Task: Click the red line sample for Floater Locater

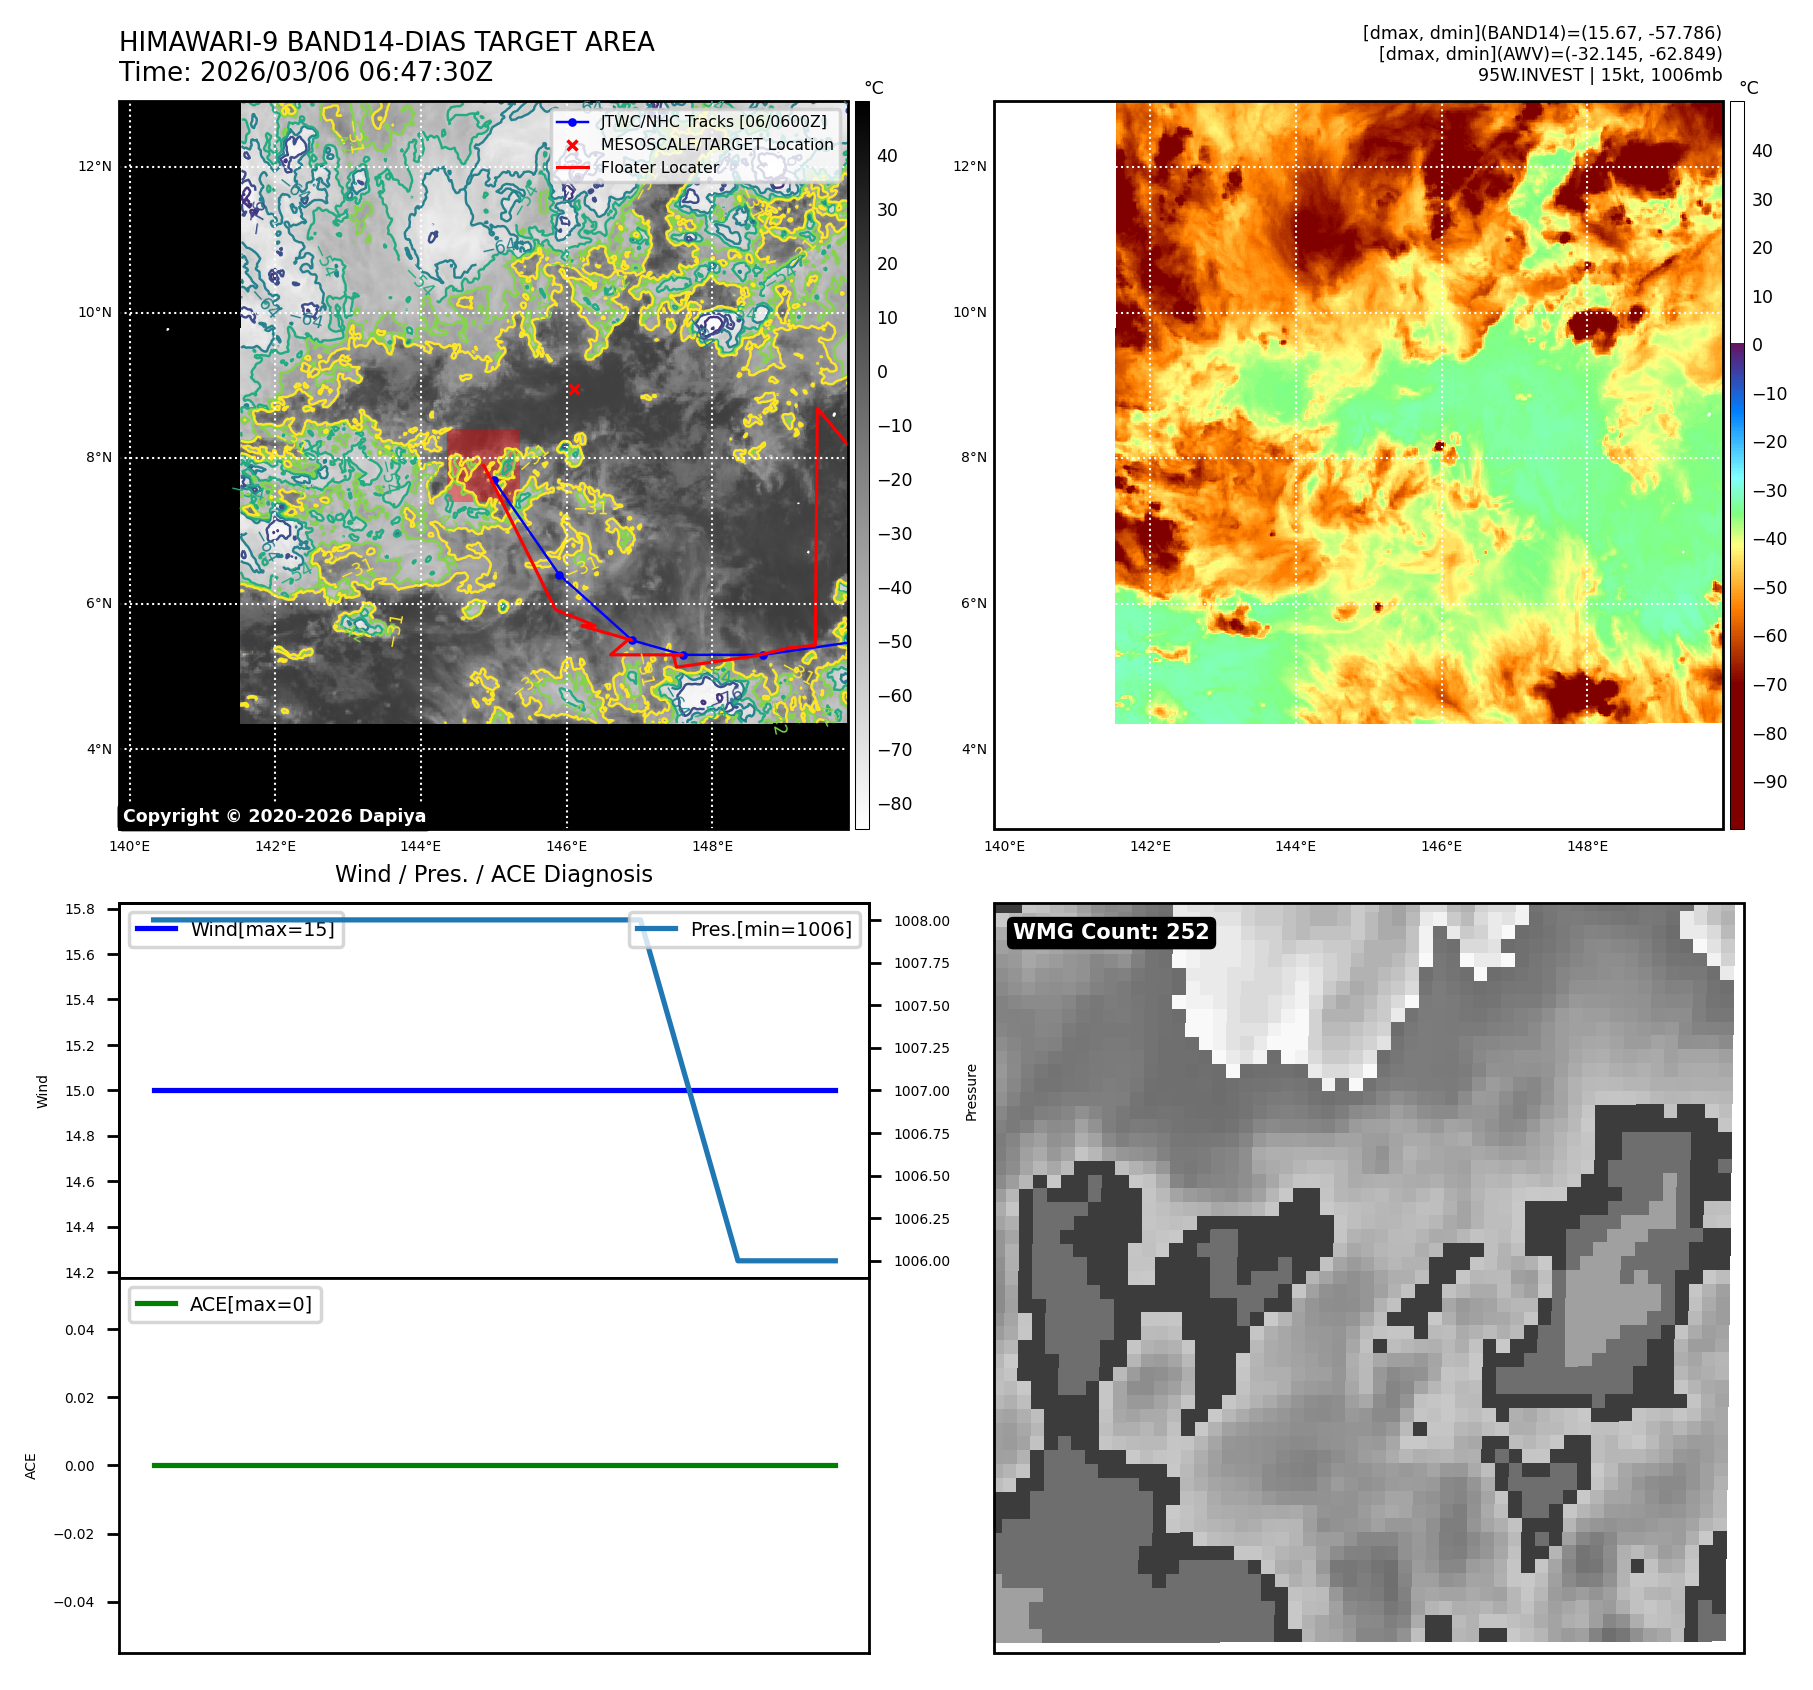Action: click(x=572, y=168)
